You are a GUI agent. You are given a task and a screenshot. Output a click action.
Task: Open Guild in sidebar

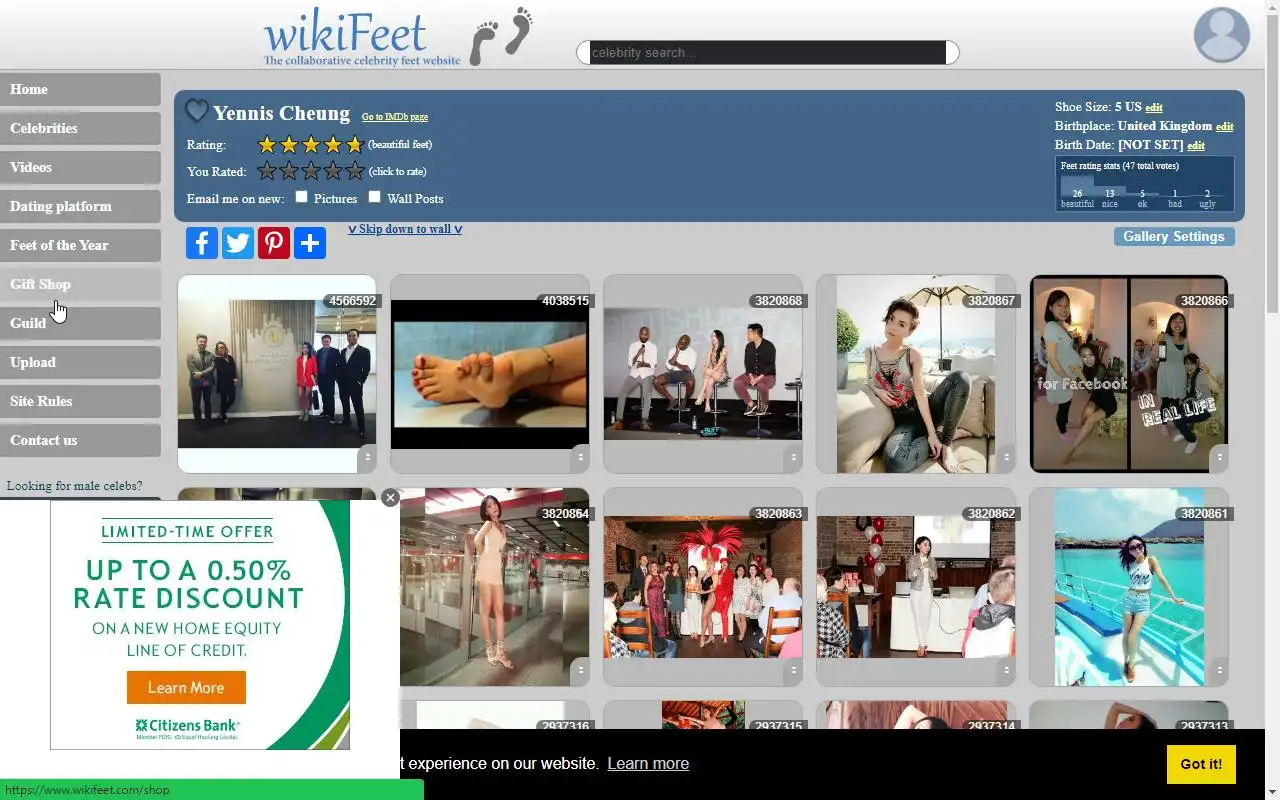pos(80,323)
